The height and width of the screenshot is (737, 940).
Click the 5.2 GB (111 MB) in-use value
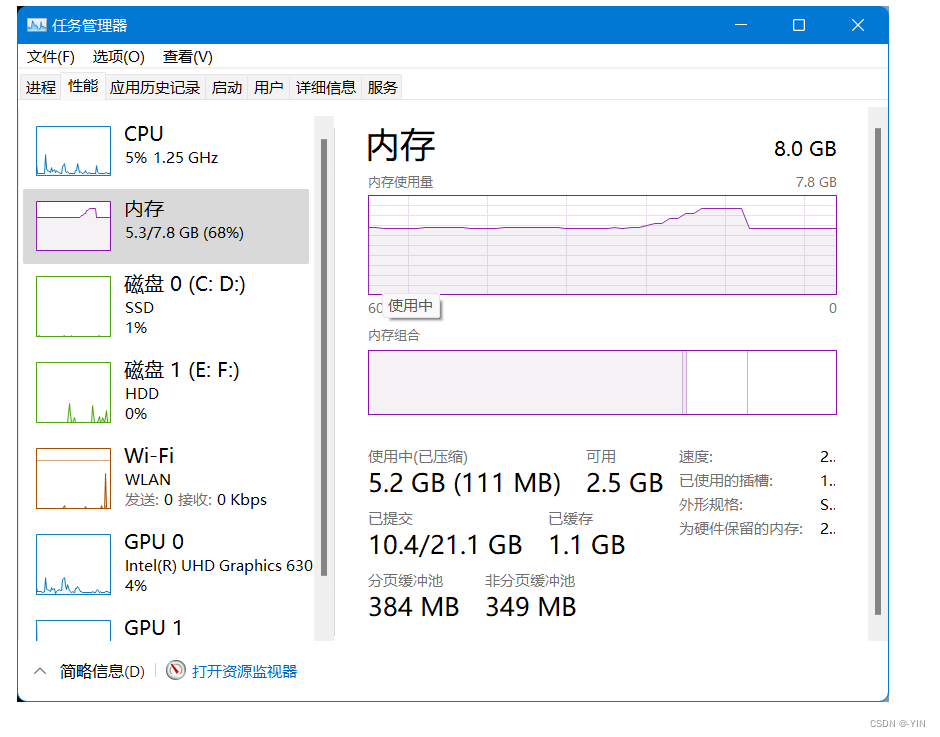click(x=465, y=483)
